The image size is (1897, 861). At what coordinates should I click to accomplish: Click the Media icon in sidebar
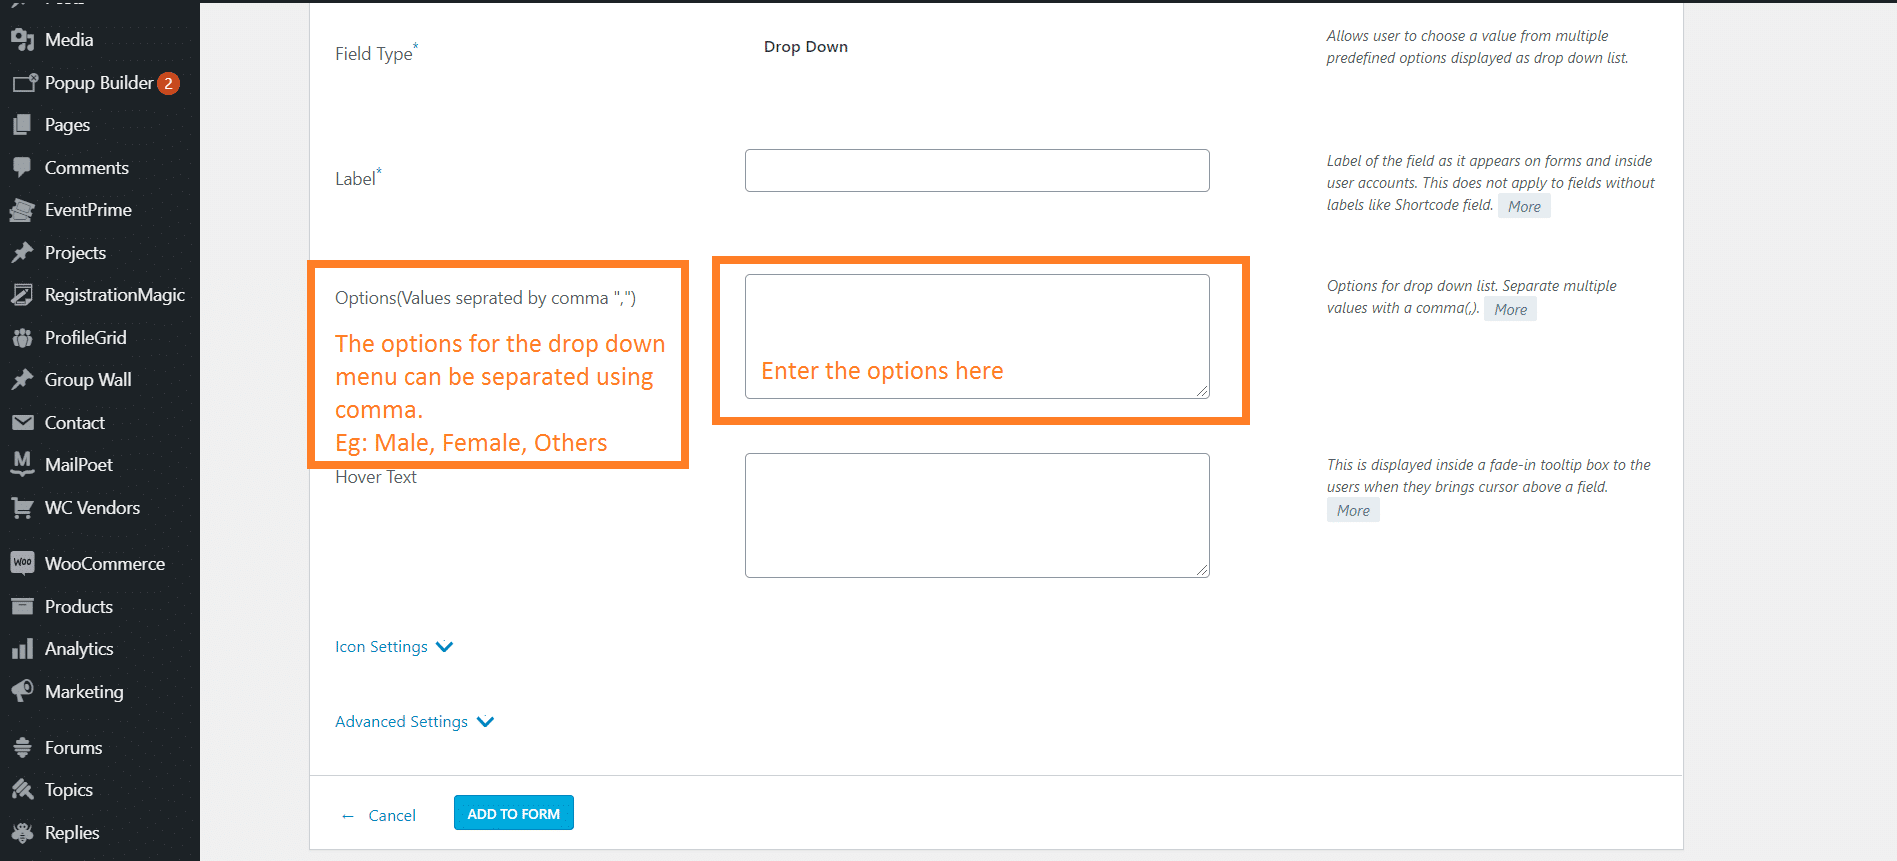click(x=22, y=40)
